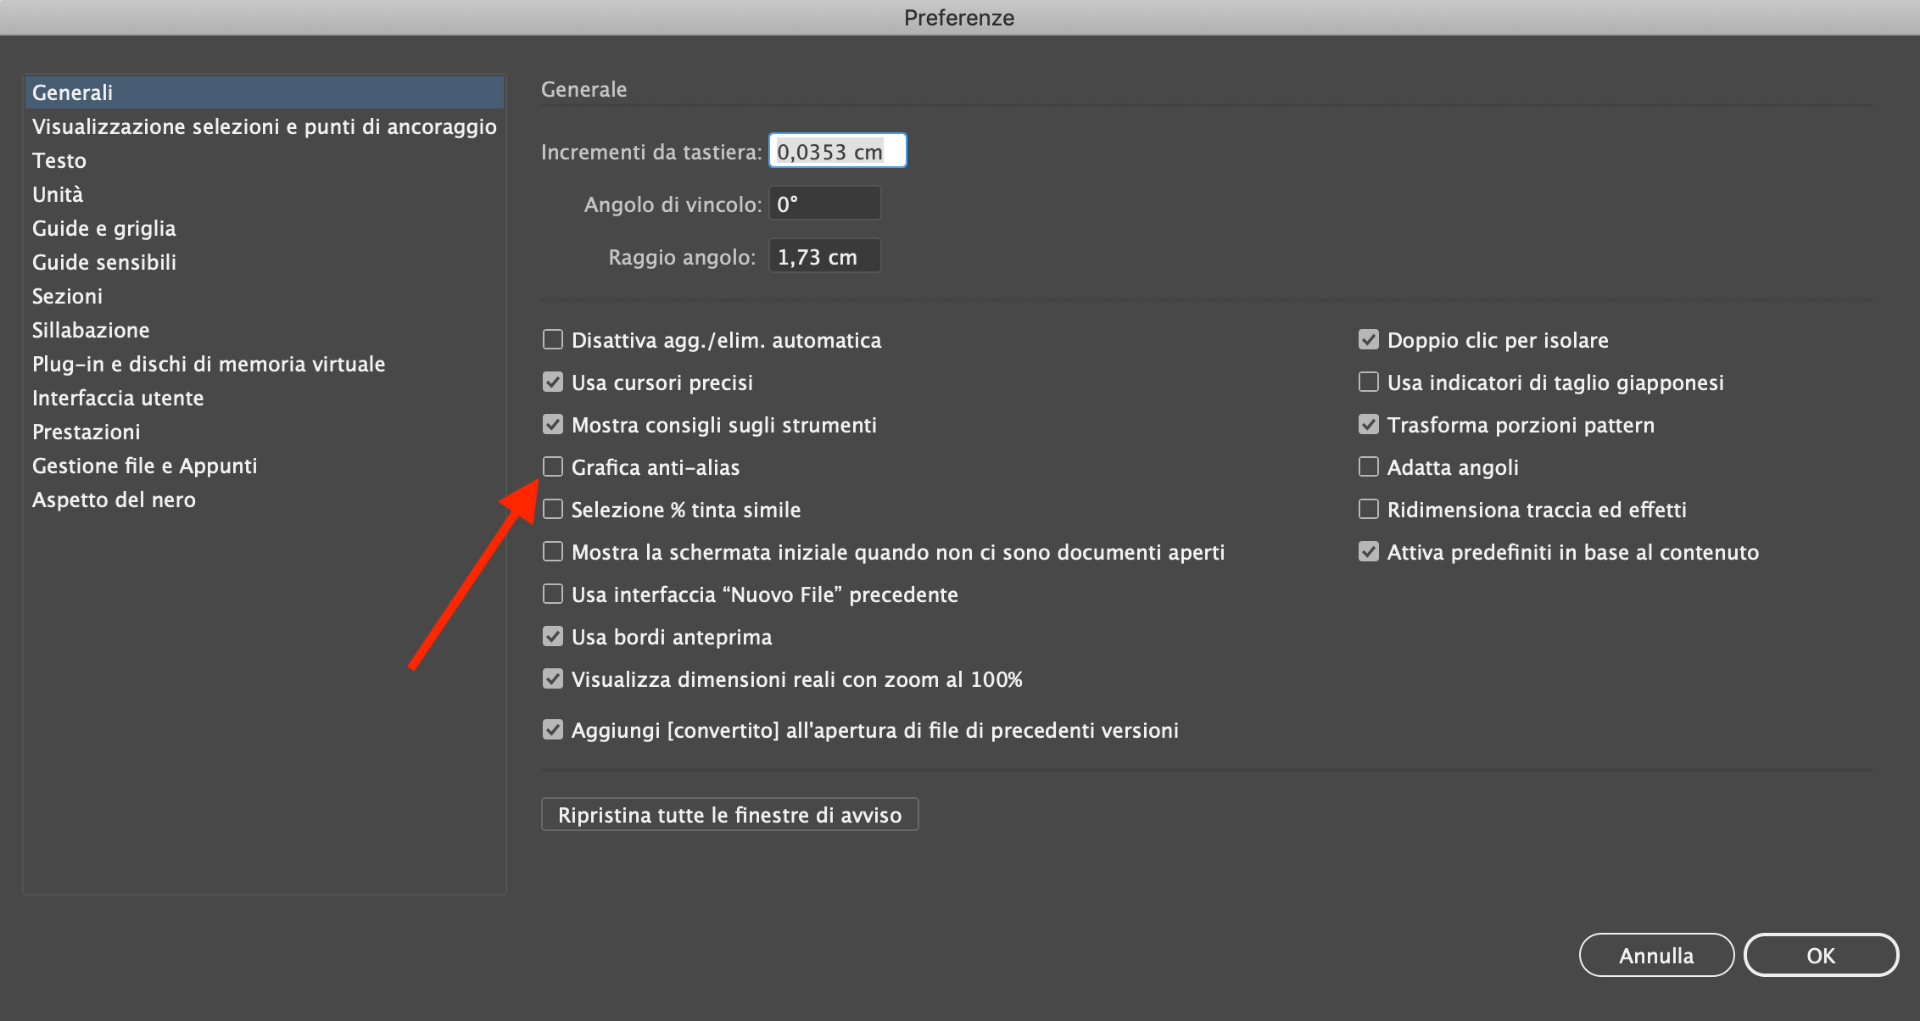The image size is (1920, 1021).
Task: Enable Ridimensiona traccia ed effetti checkbox
Action: tap(1369, 509)
